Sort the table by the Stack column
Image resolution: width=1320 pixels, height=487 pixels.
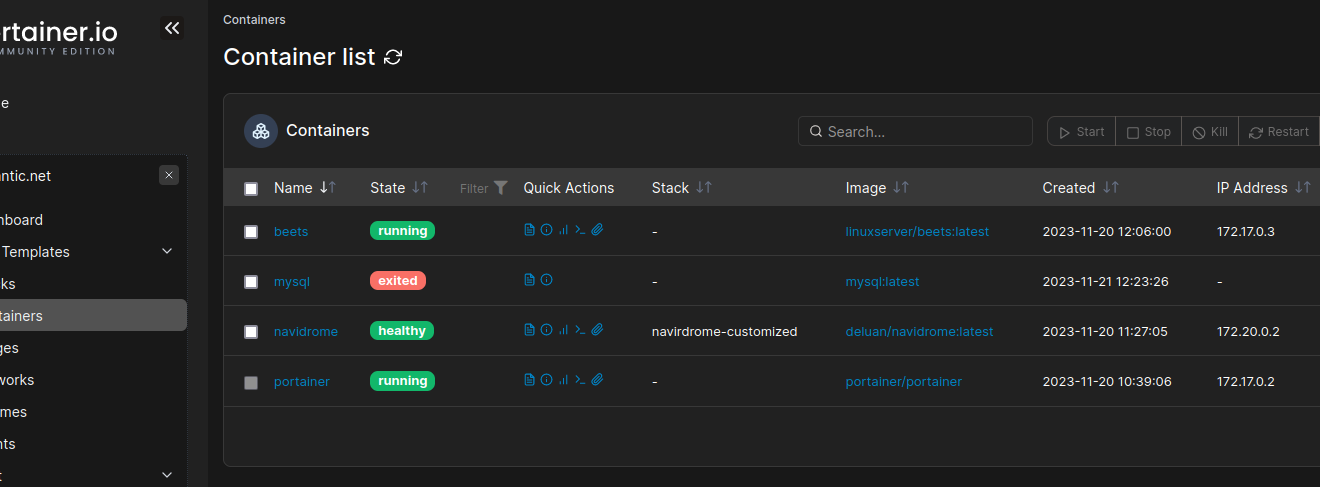(682, 188)
